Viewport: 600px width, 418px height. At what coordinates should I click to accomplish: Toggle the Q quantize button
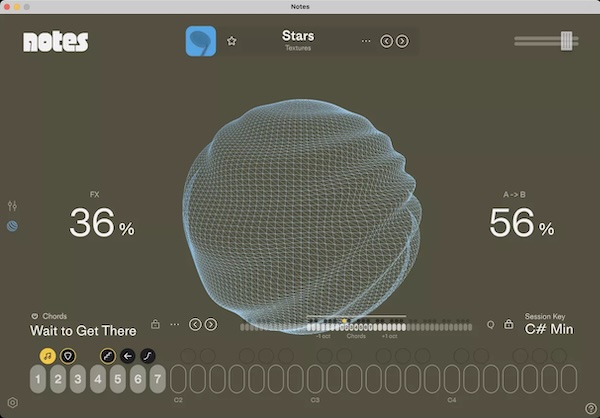coord(491,325)
